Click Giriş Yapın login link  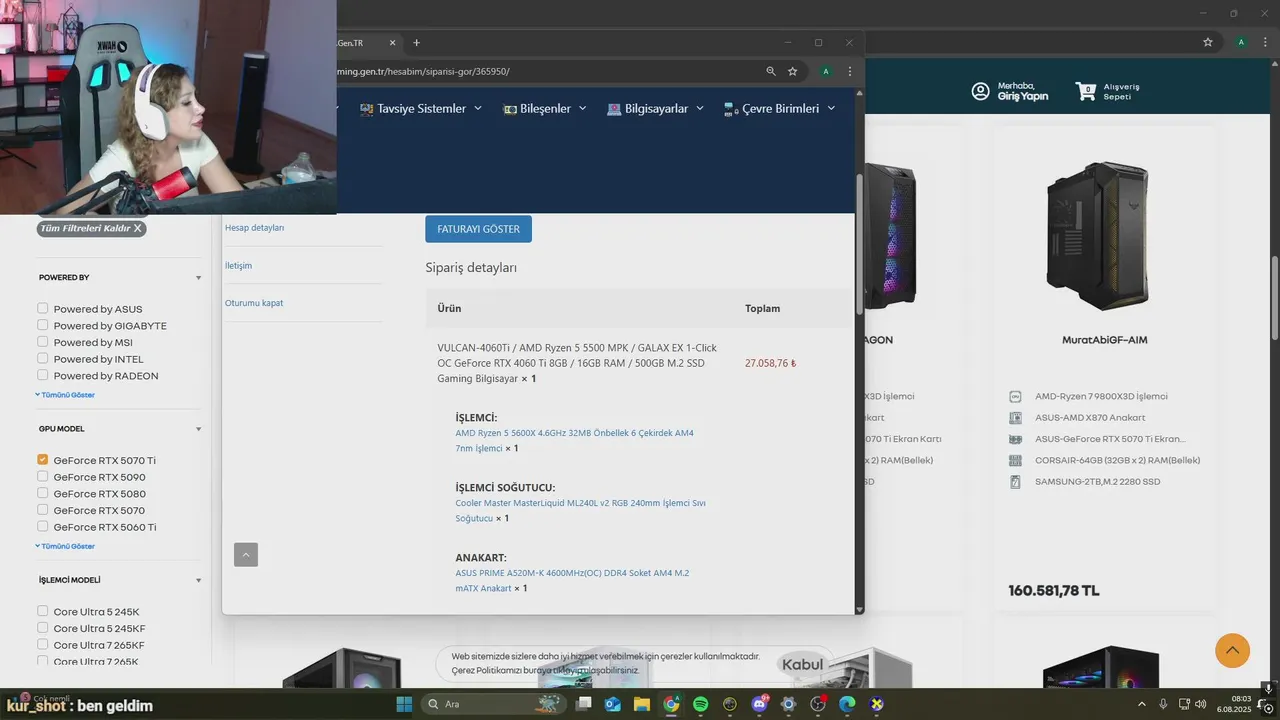pyautogui.click(x=1022, y=96)
